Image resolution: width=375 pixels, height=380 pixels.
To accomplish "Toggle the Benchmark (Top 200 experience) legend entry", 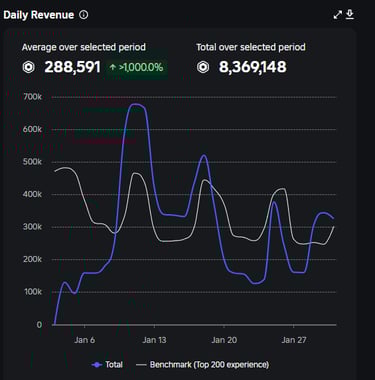I will click(203, 365).
